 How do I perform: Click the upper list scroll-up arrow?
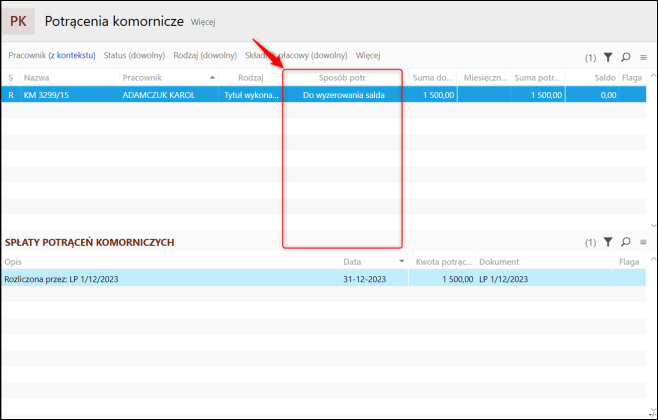[653, 76]
